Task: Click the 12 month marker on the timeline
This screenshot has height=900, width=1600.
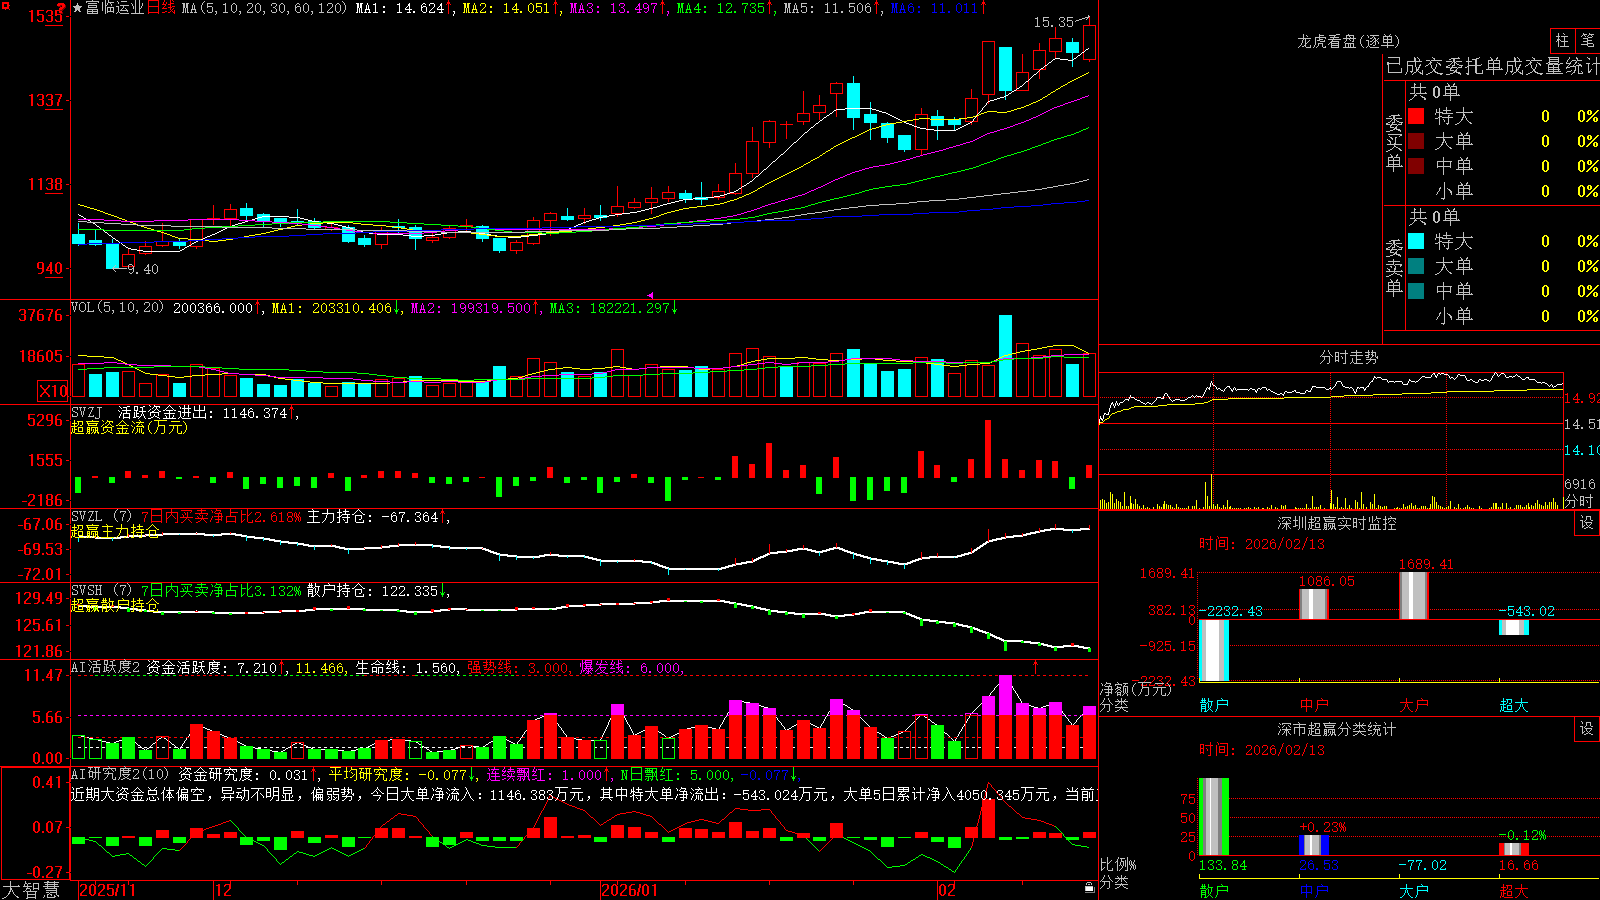Action: coord(224,890)
